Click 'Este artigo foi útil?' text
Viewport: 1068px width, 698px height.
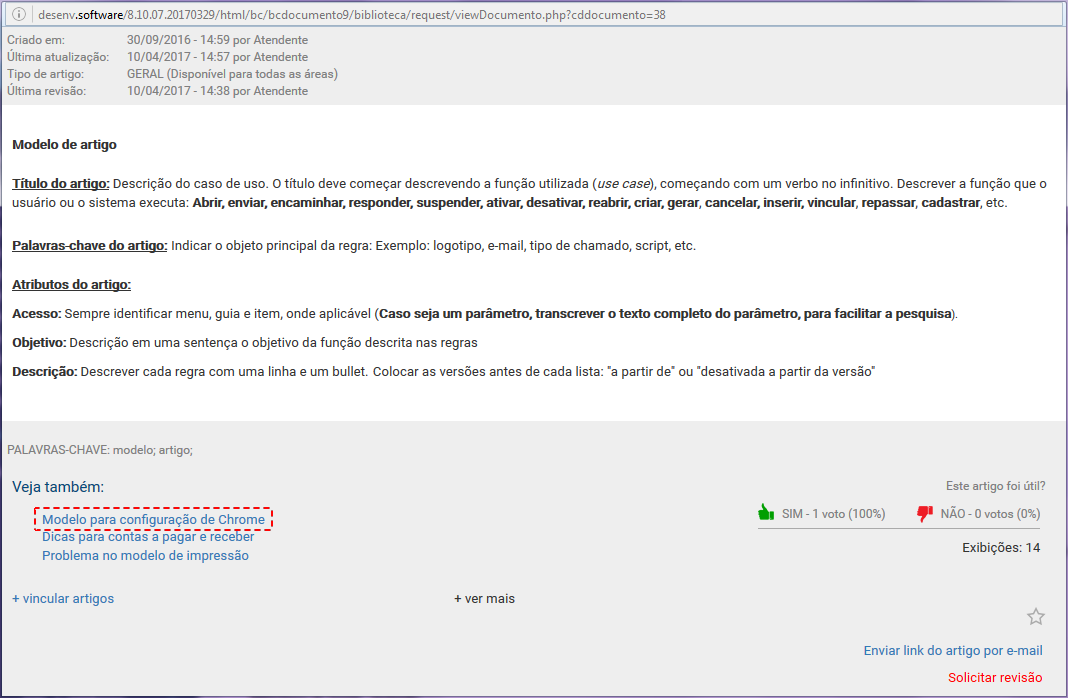[995, 486]
